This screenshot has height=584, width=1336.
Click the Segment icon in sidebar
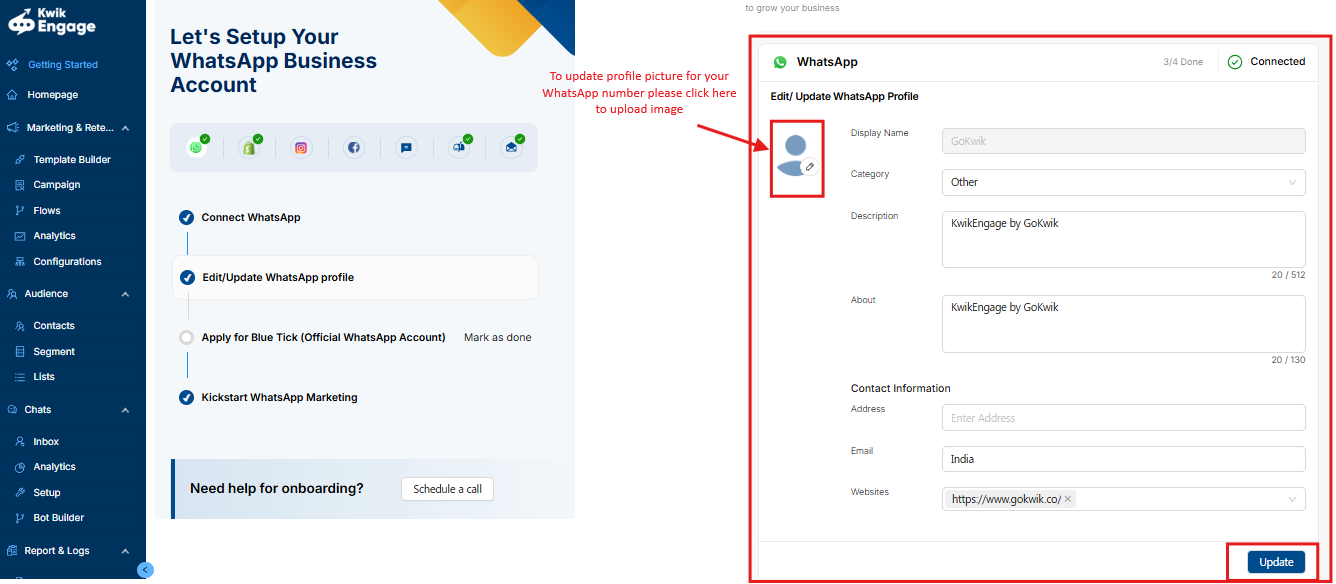[21, 352]
